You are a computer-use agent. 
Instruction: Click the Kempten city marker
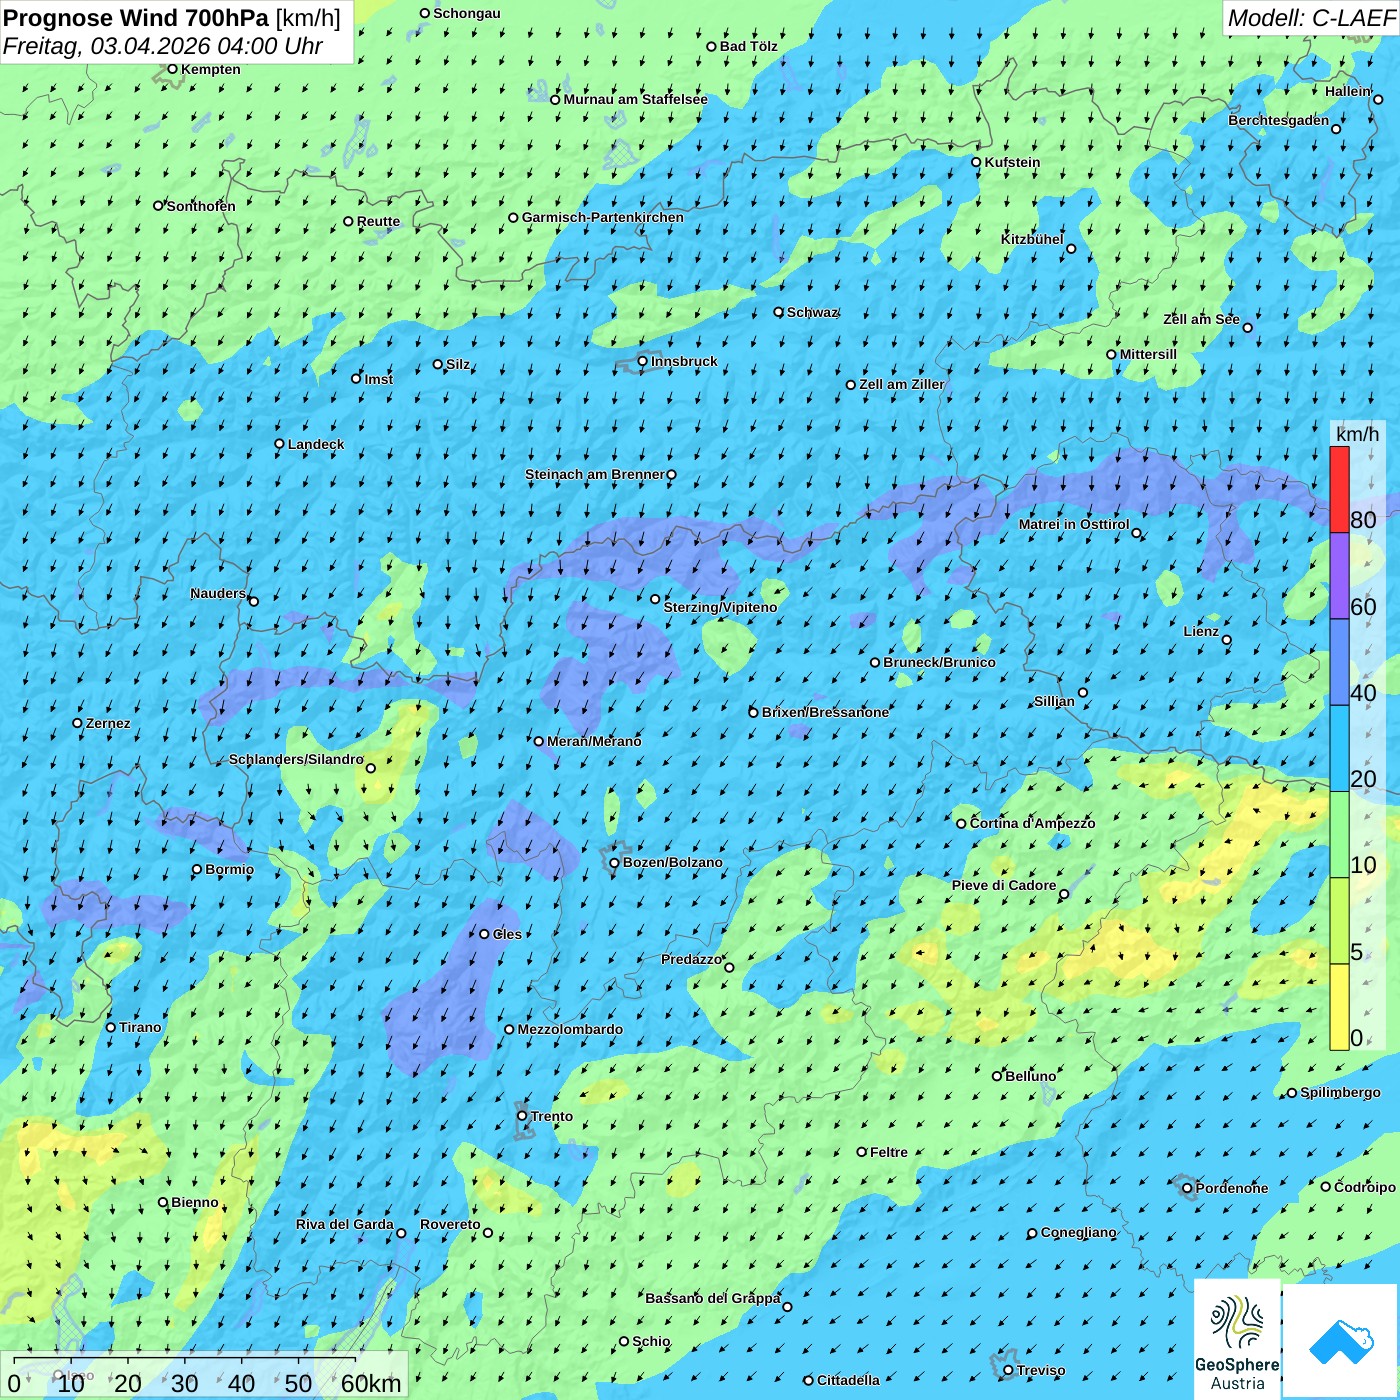coord(173,69)
